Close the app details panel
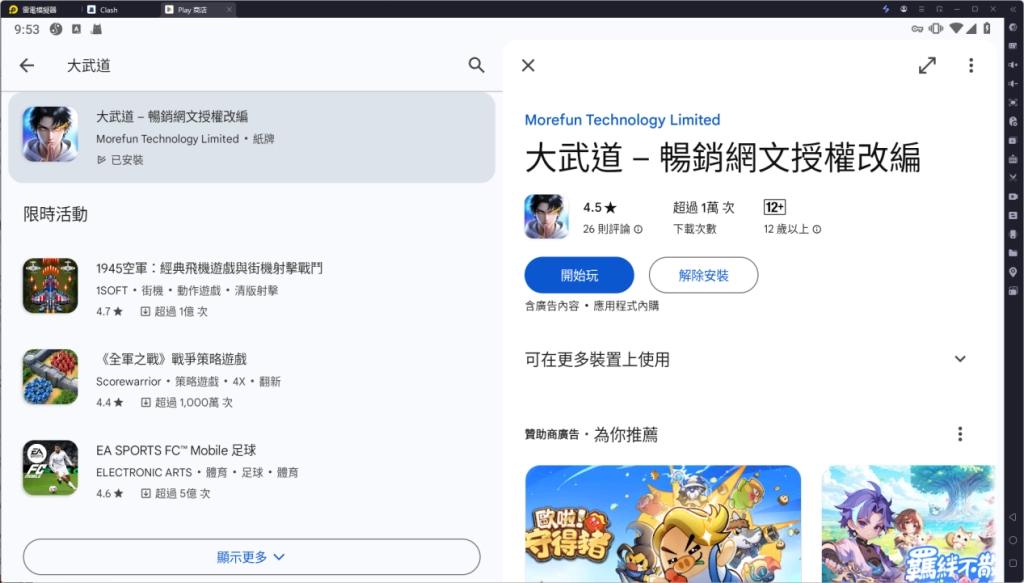This screenshot has height=583, width=1024. pyautogui.click(x=528, y=65)
